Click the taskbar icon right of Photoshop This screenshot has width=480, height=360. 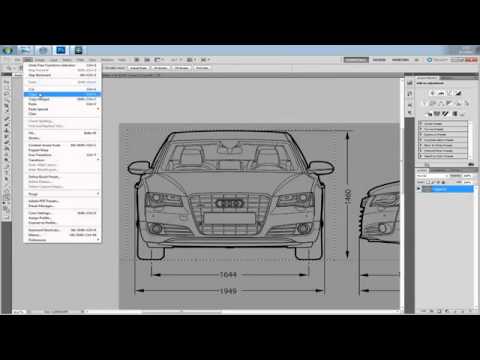(78, 50)
